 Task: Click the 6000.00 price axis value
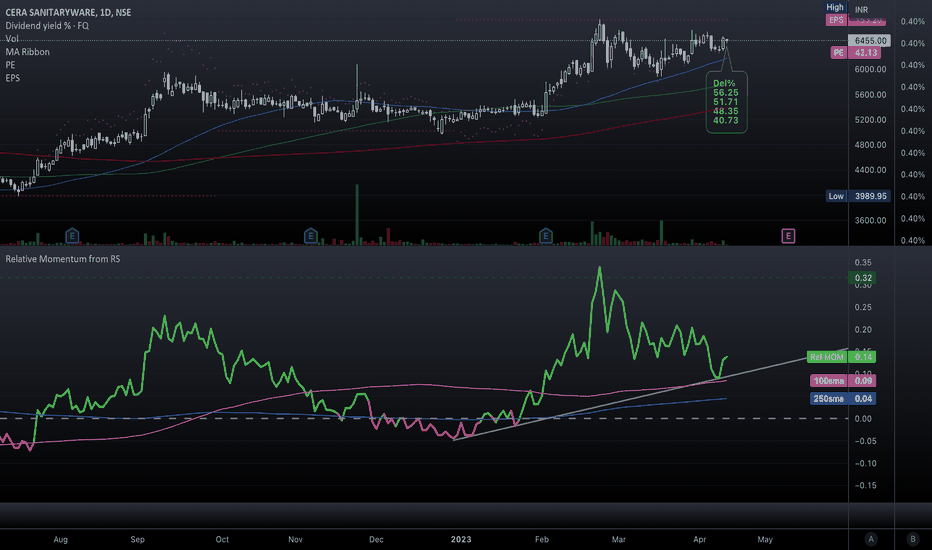[870, 69]
